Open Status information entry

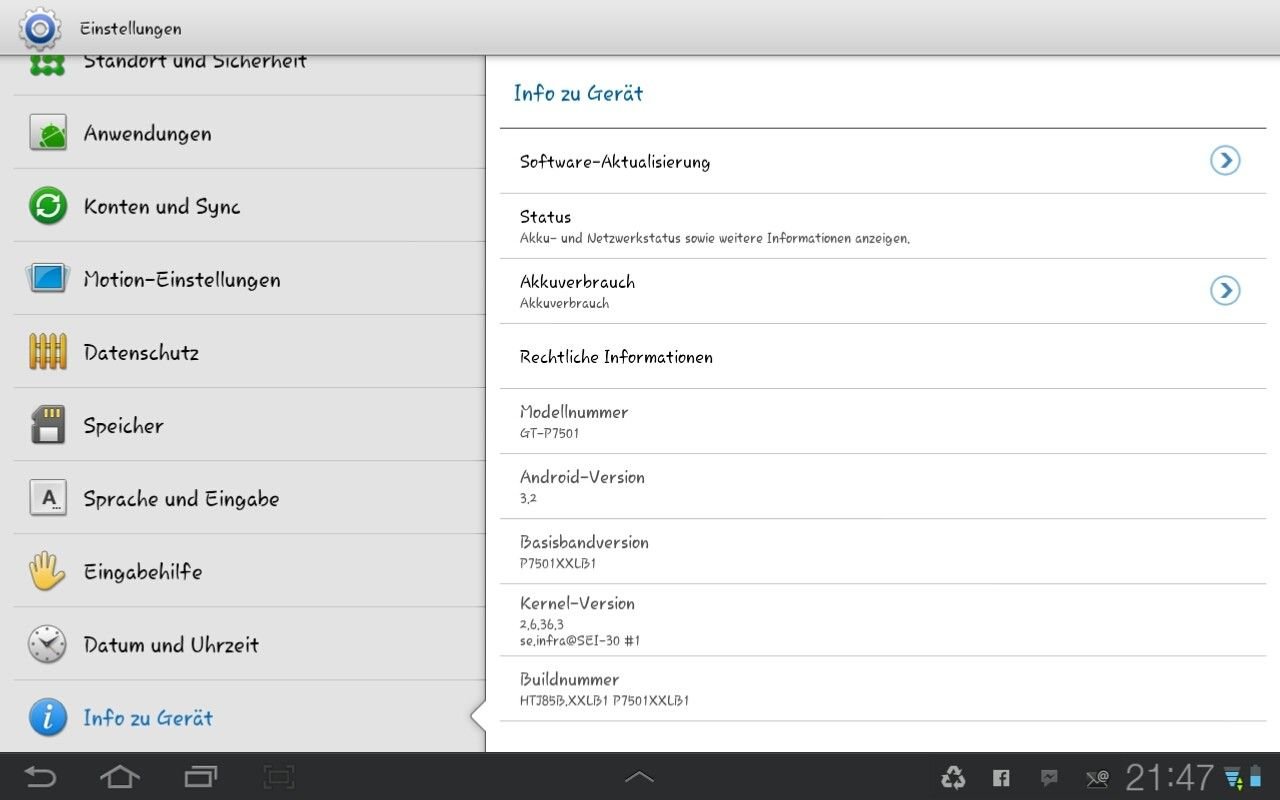883,226
